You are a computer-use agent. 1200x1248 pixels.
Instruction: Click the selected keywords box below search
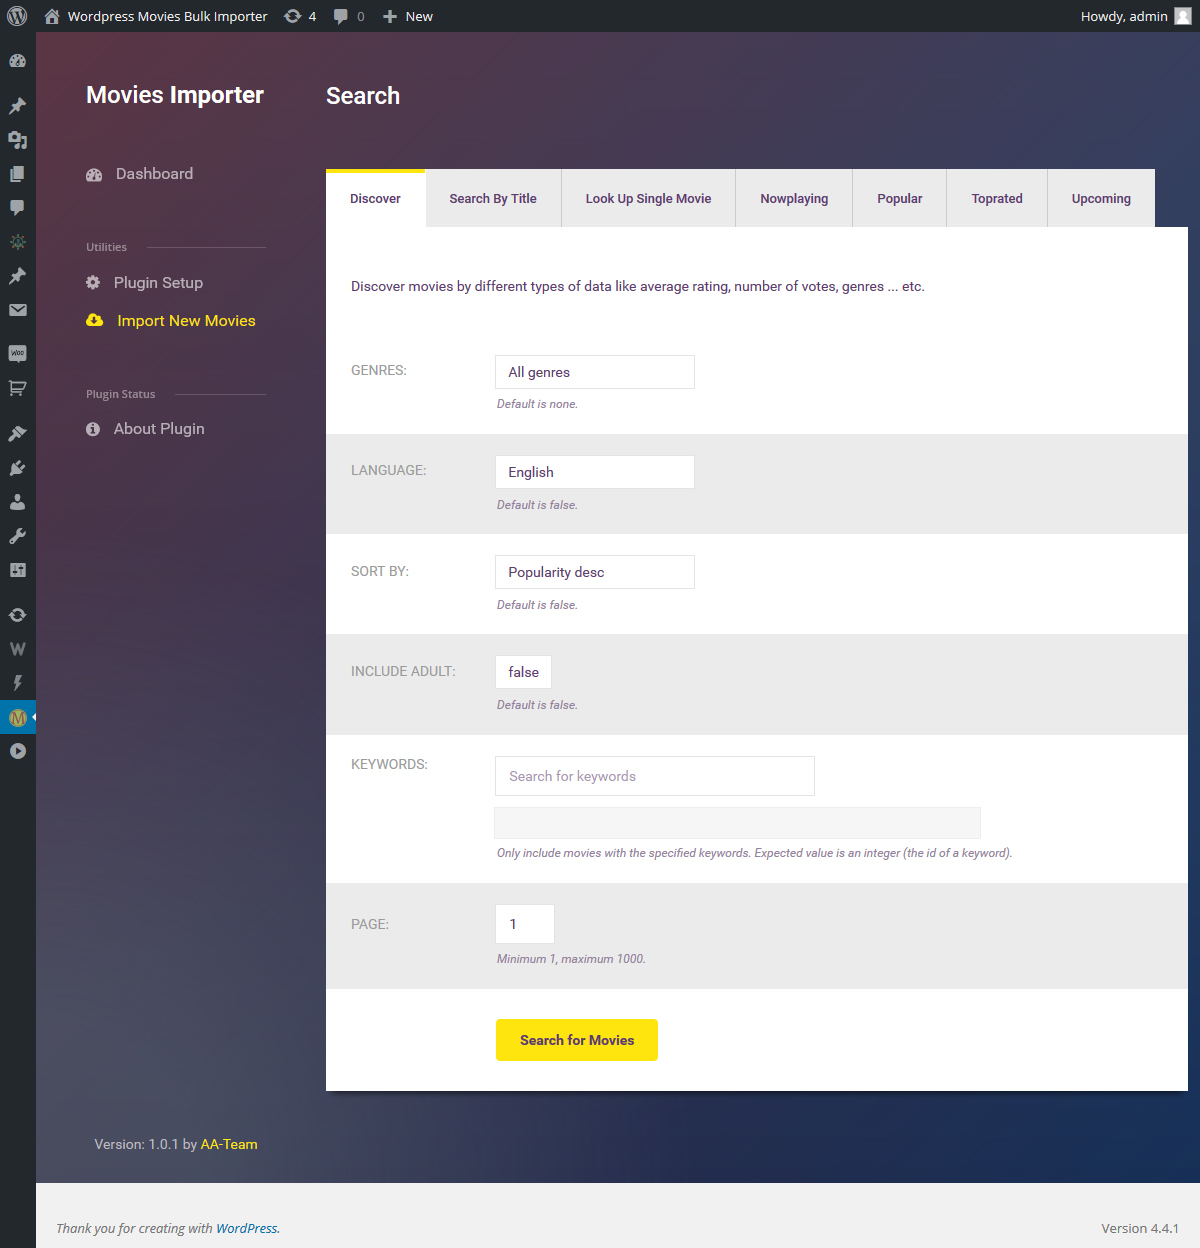pos(737,823)
